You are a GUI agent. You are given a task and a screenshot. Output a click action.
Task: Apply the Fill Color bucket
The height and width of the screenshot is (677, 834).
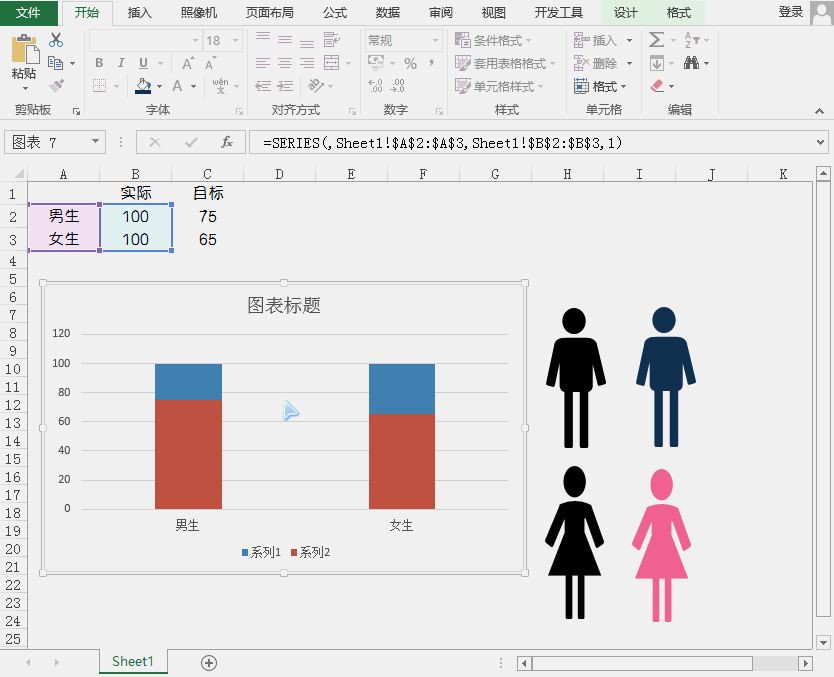pos(143,86)
